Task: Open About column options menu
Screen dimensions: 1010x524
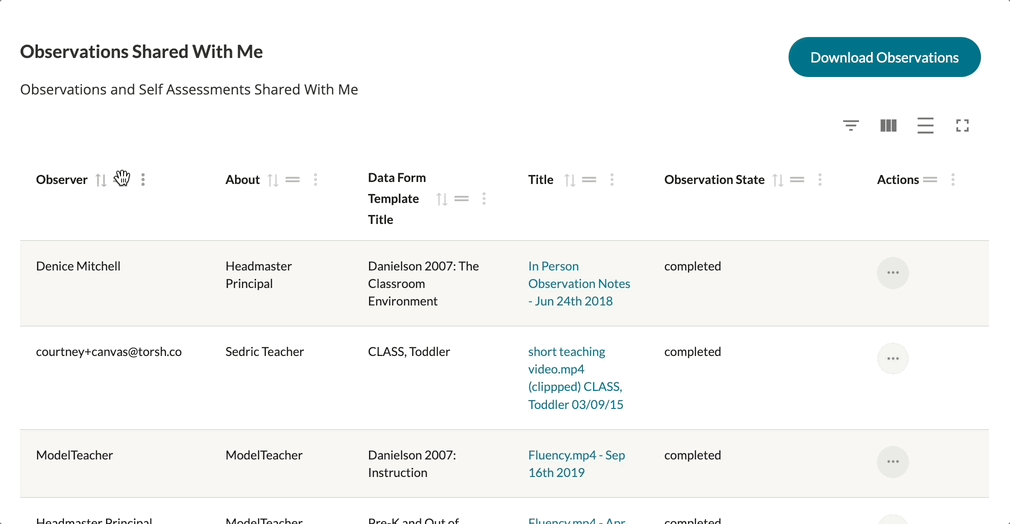Action: coord(316,180)
